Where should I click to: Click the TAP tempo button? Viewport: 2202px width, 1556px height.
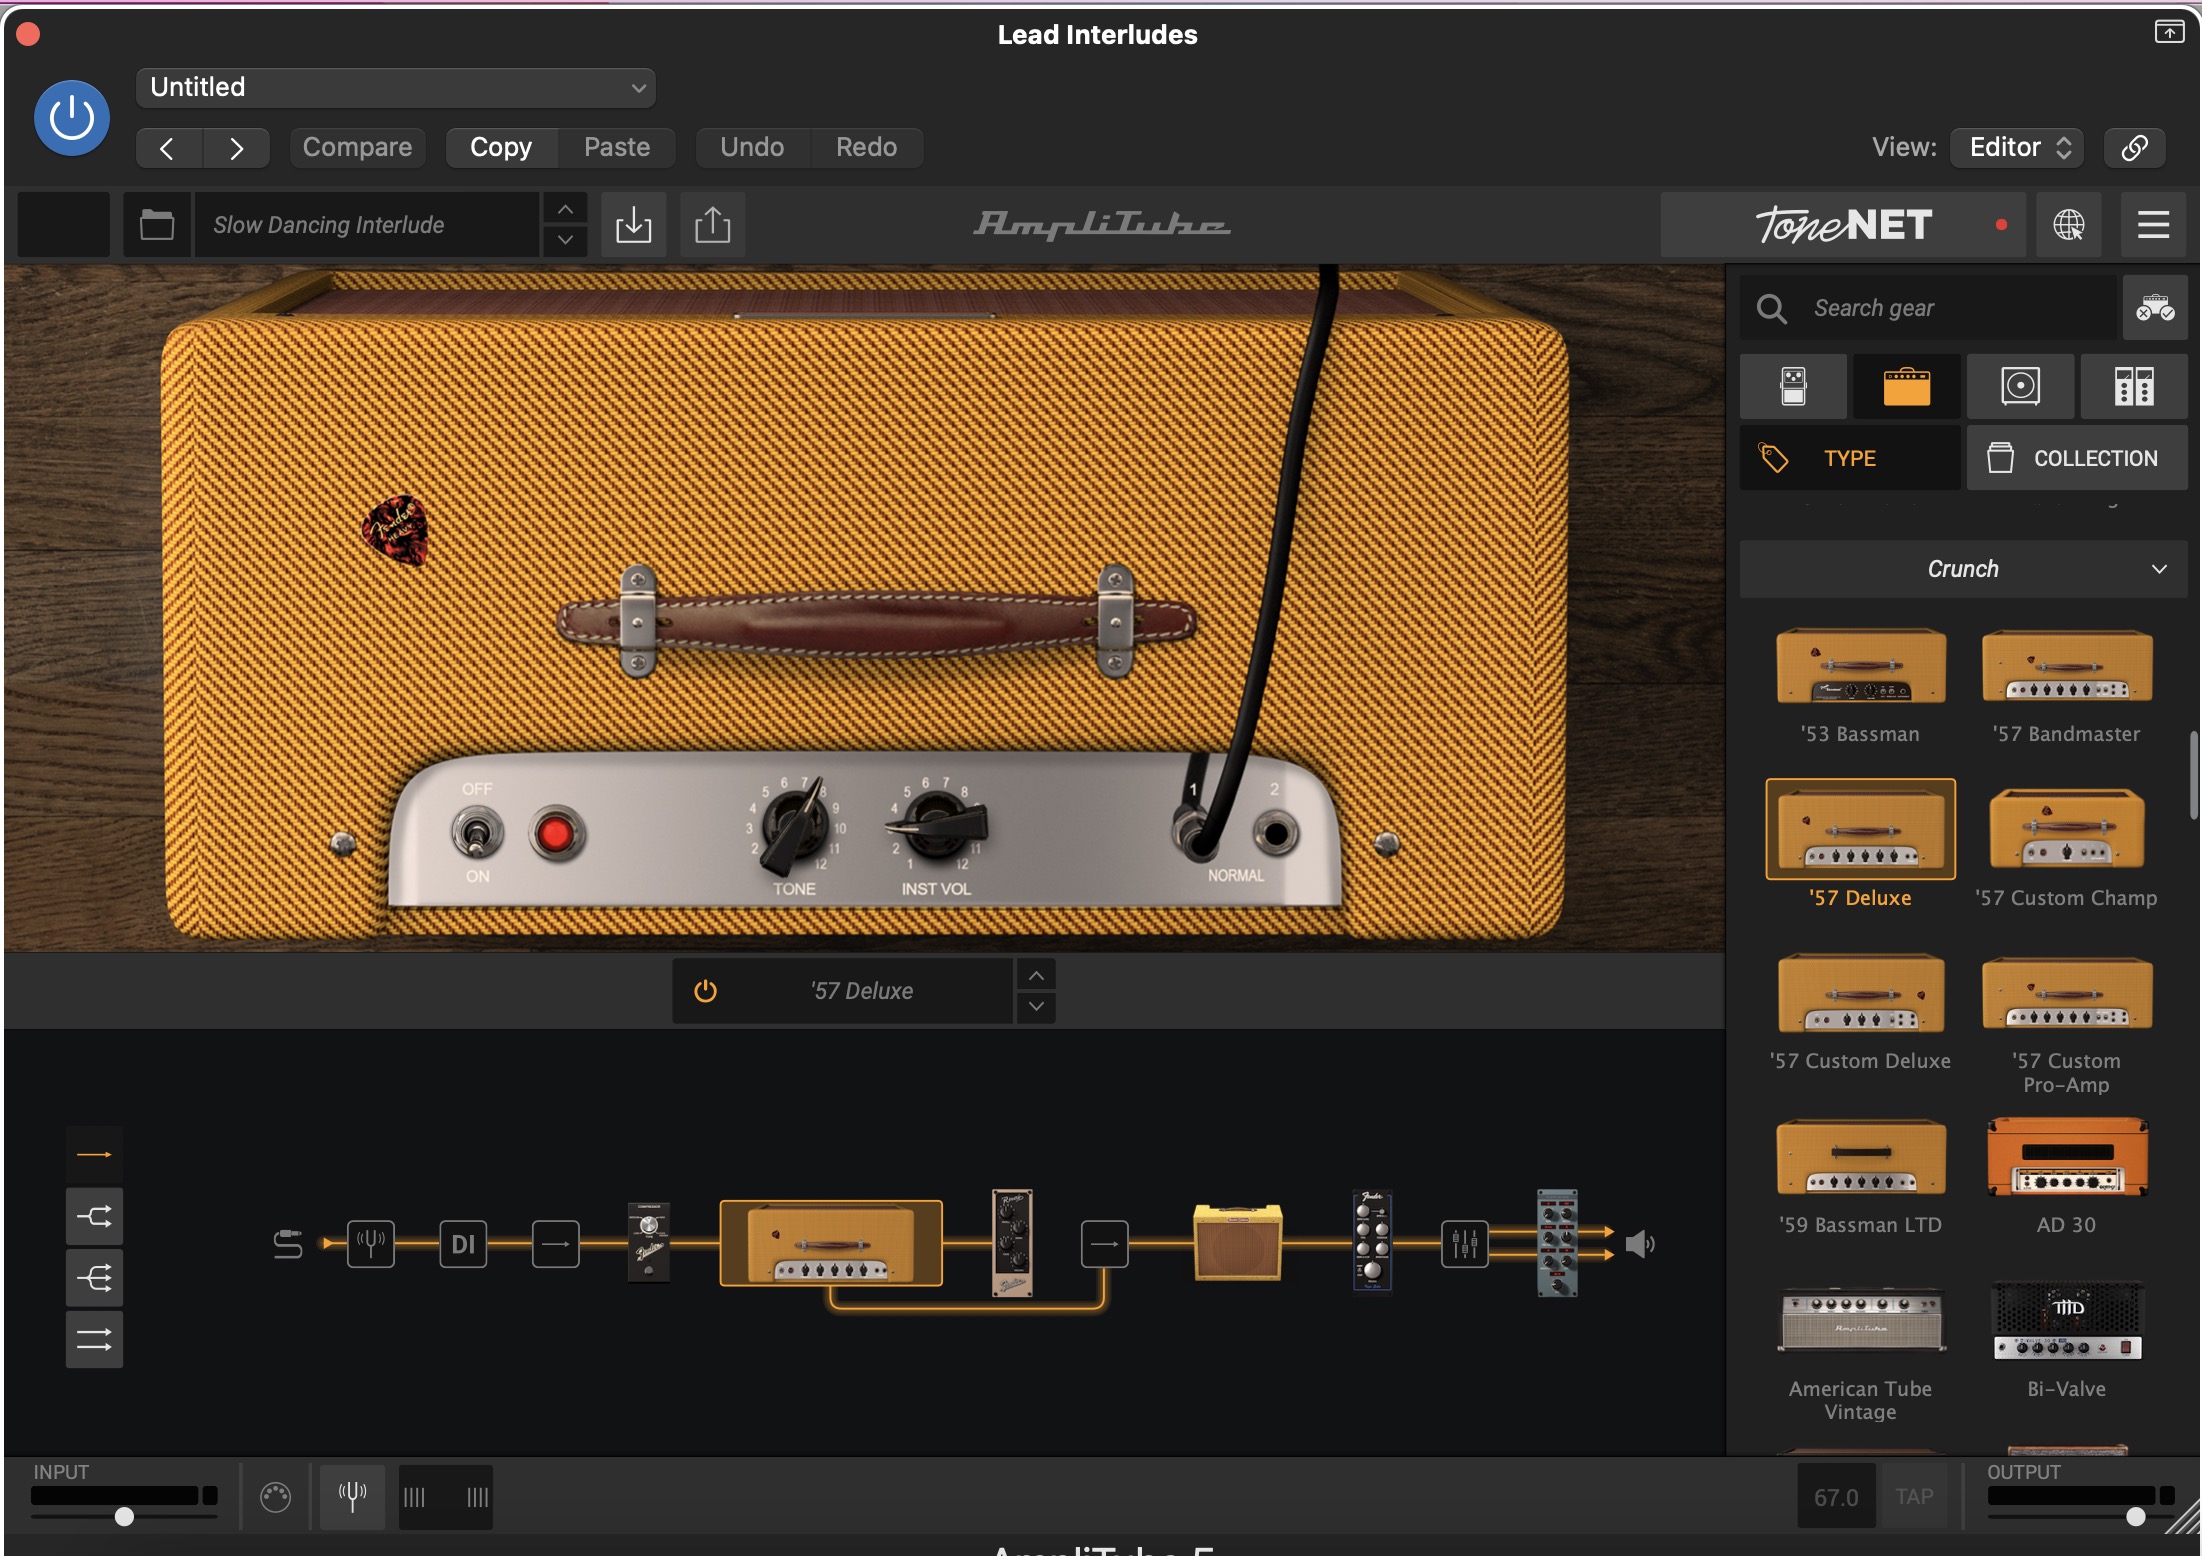click(x=1914, y=1496)
